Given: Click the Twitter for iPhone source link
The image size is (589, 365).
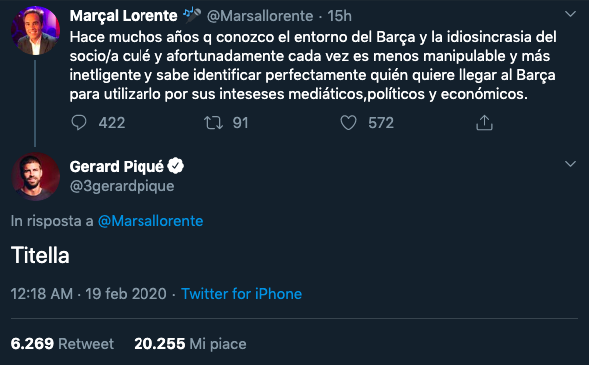Looking at the screenshot, I should tap(242, 294).
